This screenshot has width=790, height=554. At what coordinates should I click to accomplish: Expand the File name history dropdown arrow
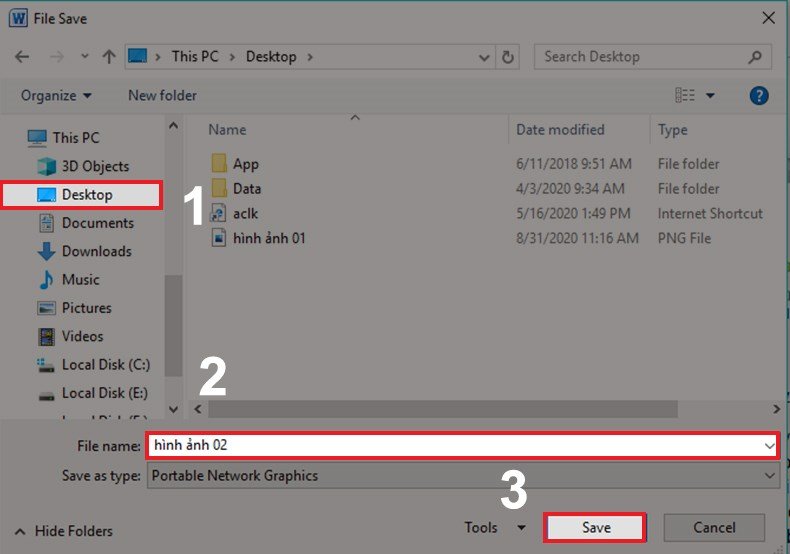click(768, 445)
